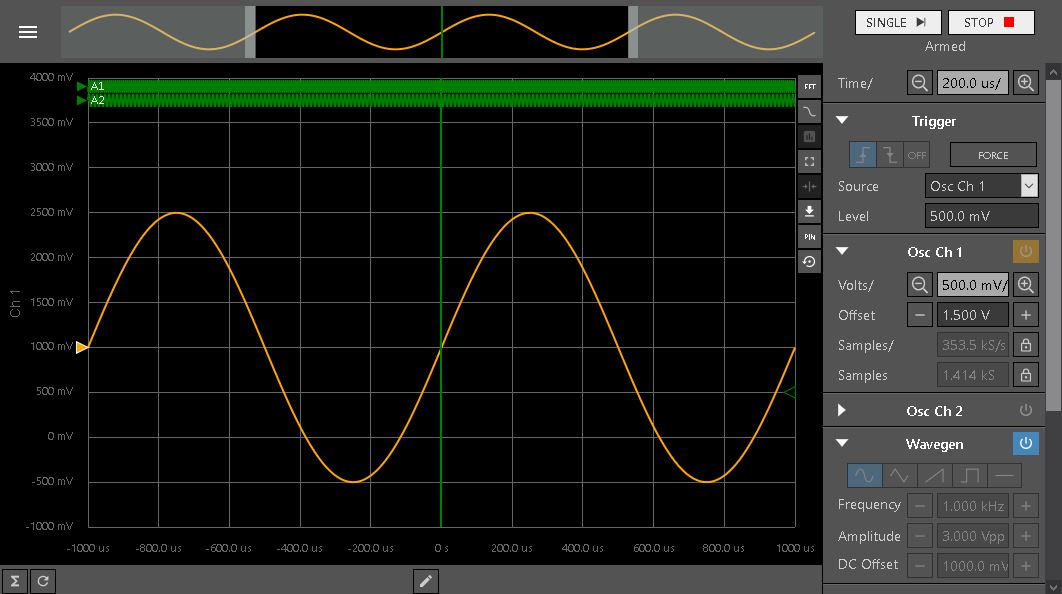Toggle Wavegen power button
This screenshot has height=594, width=1062.
pos(1026,444)
